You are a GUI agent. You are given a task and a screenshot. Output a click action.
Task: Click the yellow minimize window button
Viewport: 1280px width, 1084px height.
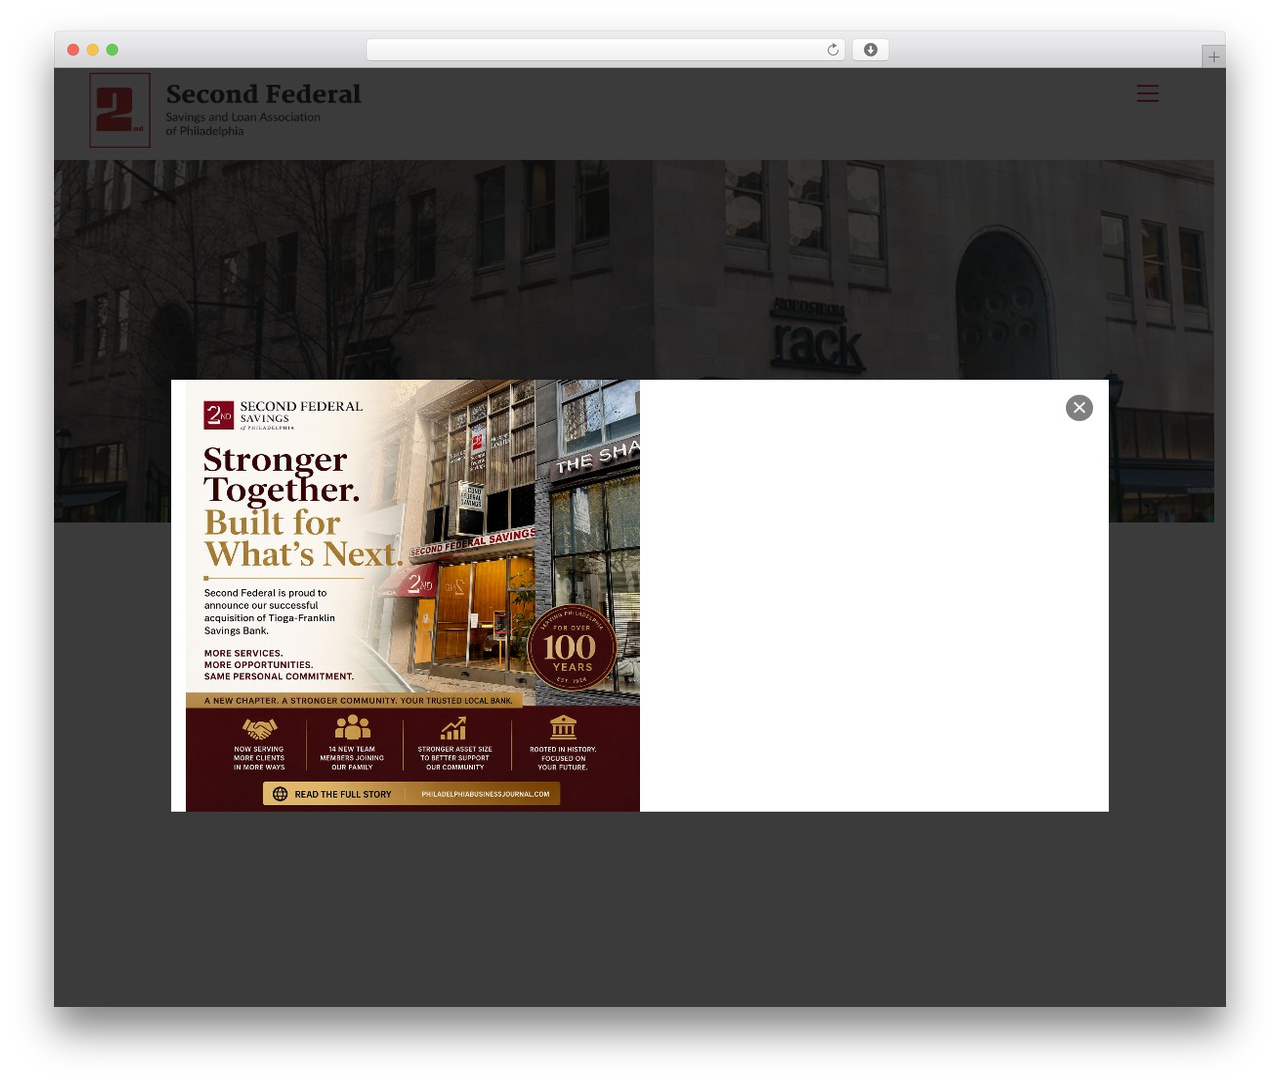93,50
